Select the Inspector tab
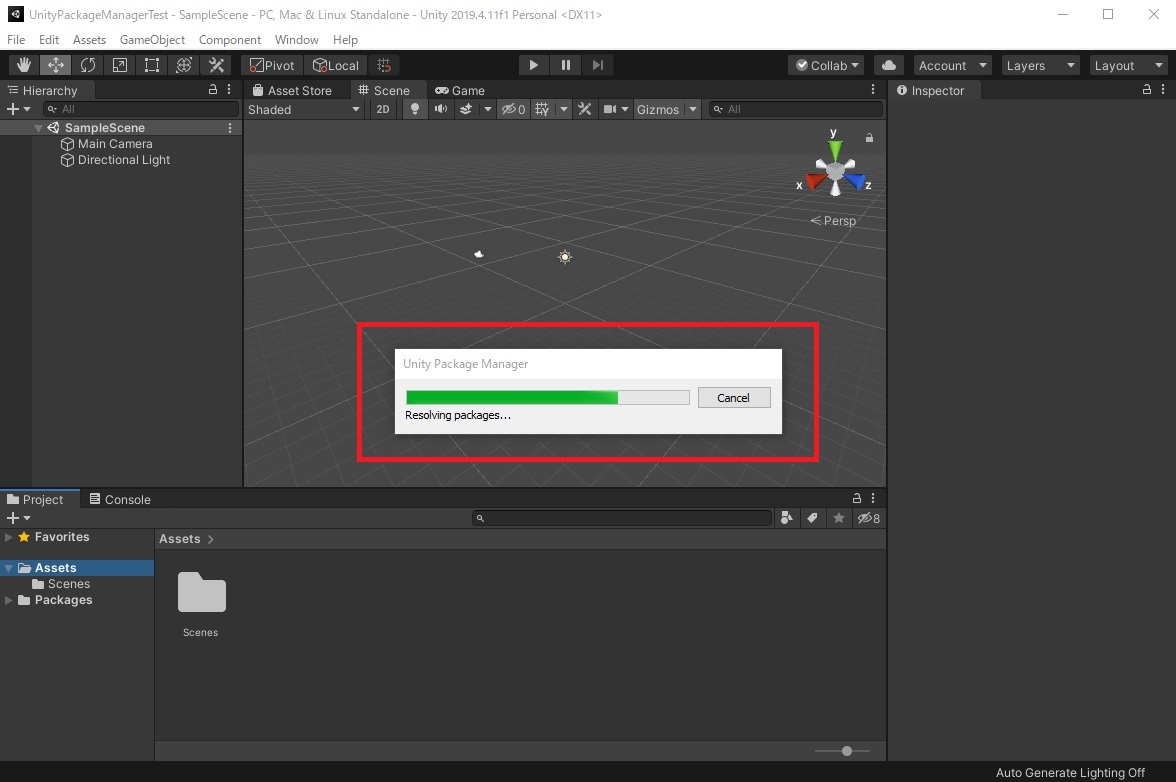Screen dimensions: 1176x782 point(930,90)
